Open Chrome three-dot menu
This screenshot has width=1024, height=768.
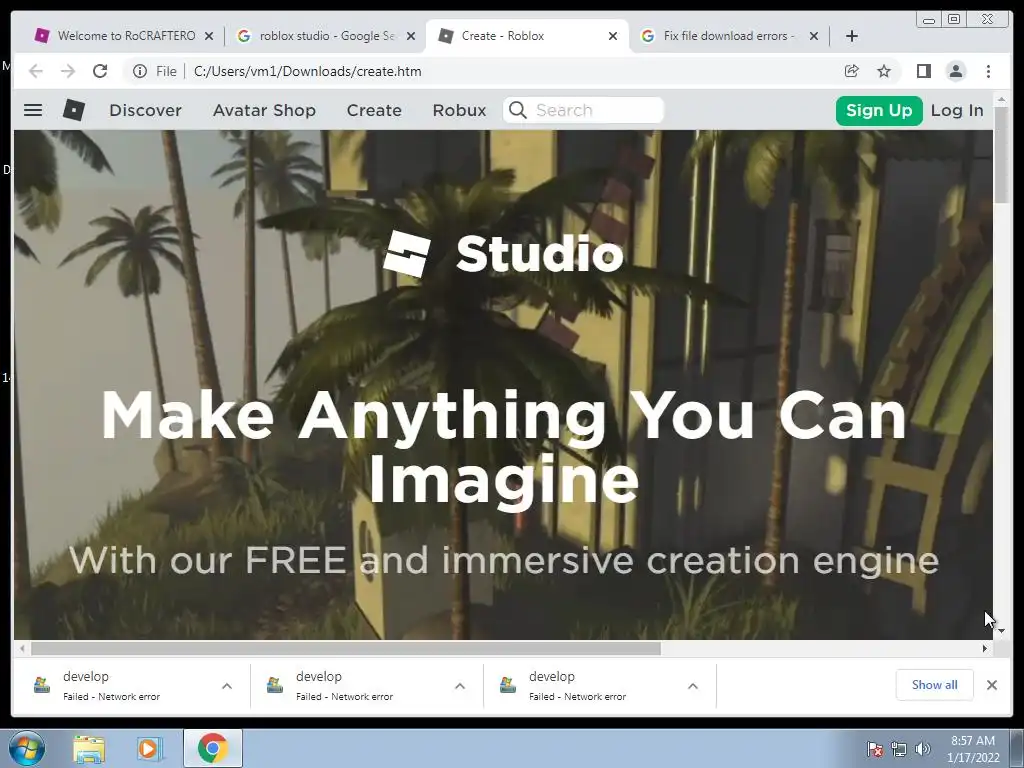[x=988, y=71]
